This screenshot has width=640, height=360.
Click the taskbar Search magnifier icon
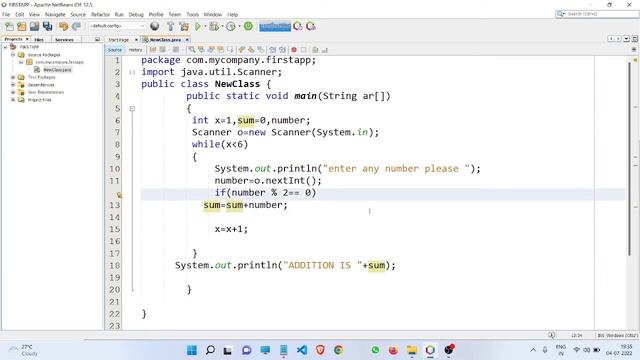[x=210, y=350]
